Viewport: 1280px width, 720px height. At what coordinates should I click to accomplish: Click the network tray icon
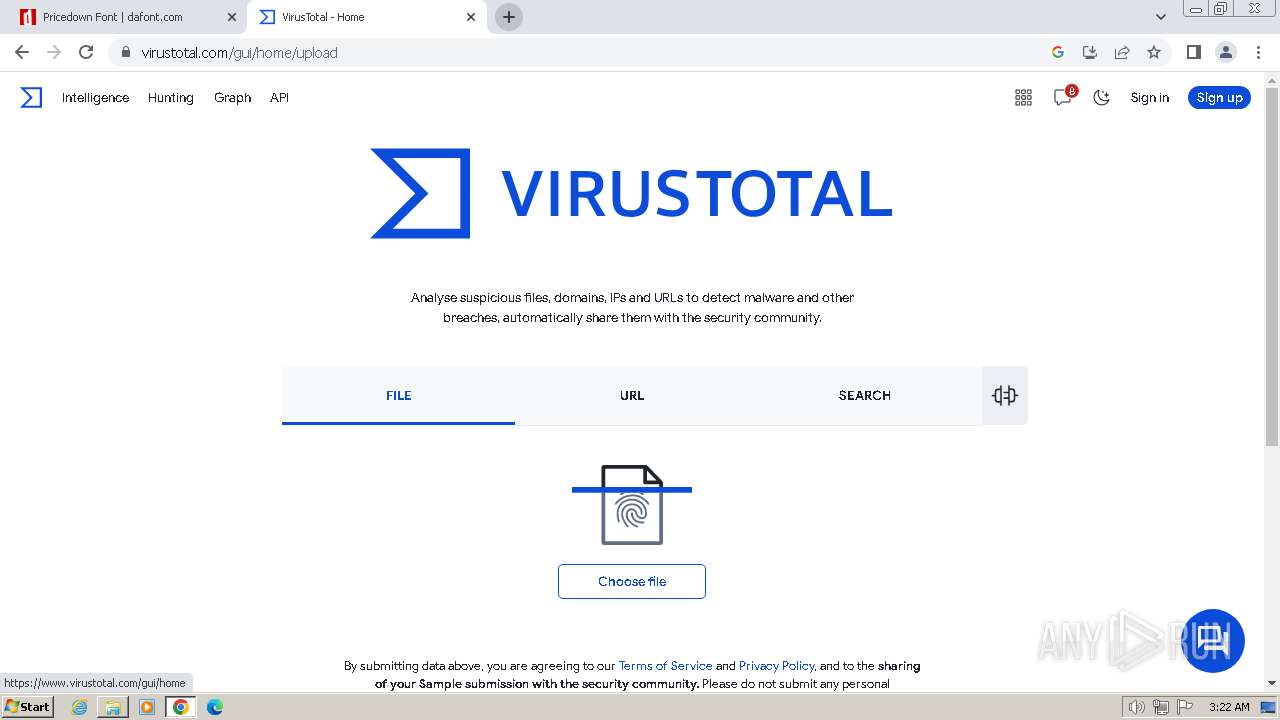coord(1161,707)
